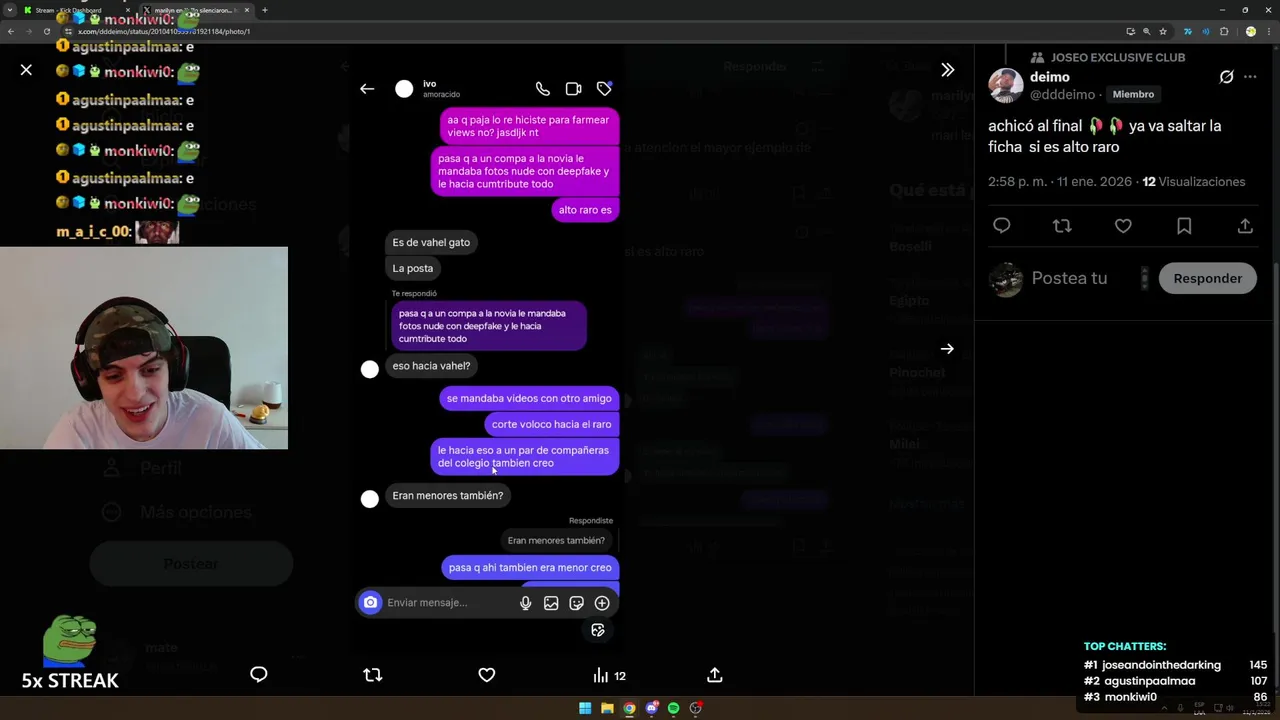Open File Explorer from taskbar
Viewport: 1280px width, 720px height.
(607, 708)
